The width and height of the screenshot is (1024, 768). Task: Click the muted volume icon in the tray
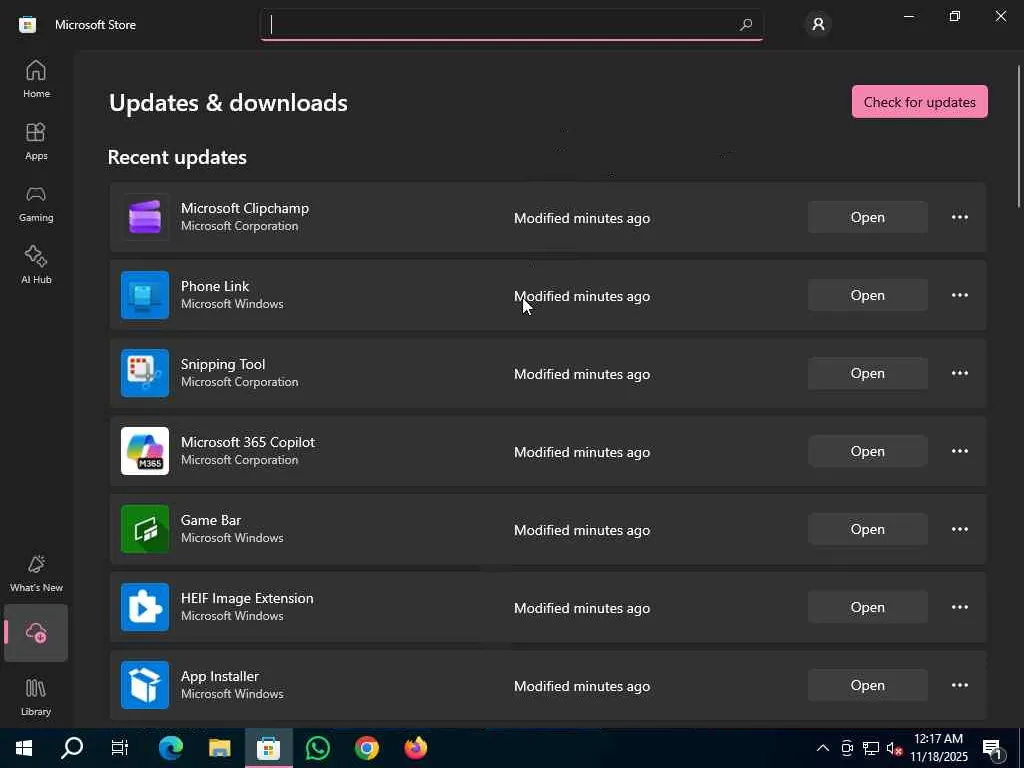click(894, 748)
